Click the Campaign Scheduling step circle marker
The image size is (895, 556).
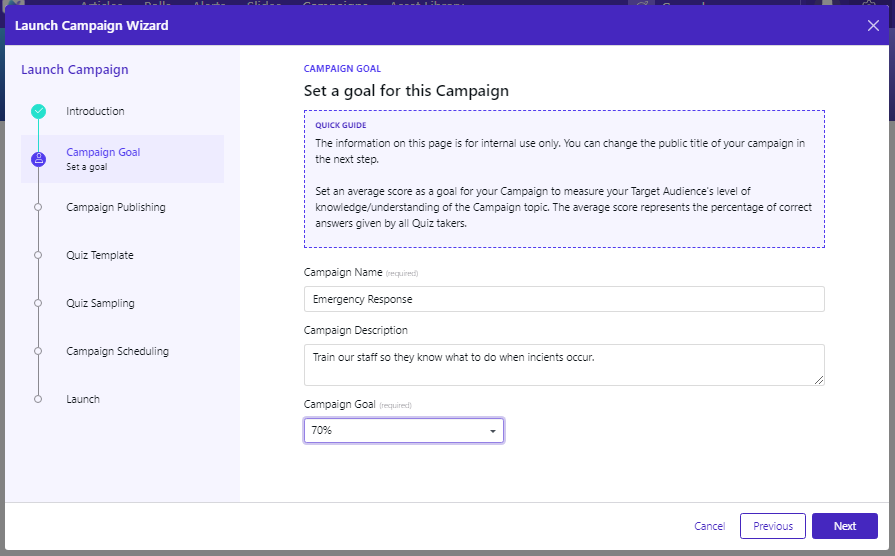click(38, 351)
